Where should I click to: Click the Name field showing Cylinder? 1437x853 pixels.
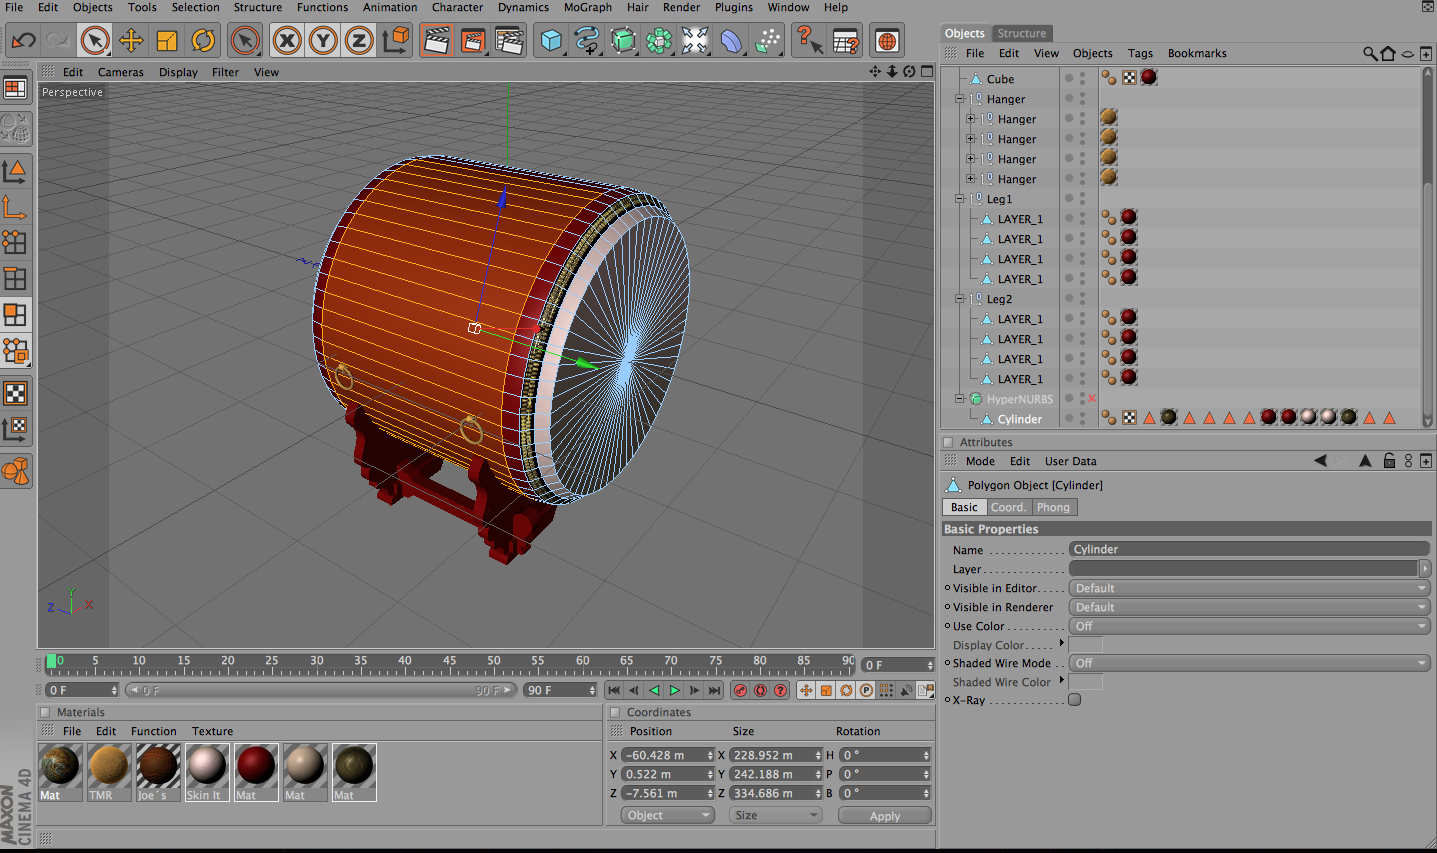pyautogui.click(x=1249, y=549)
